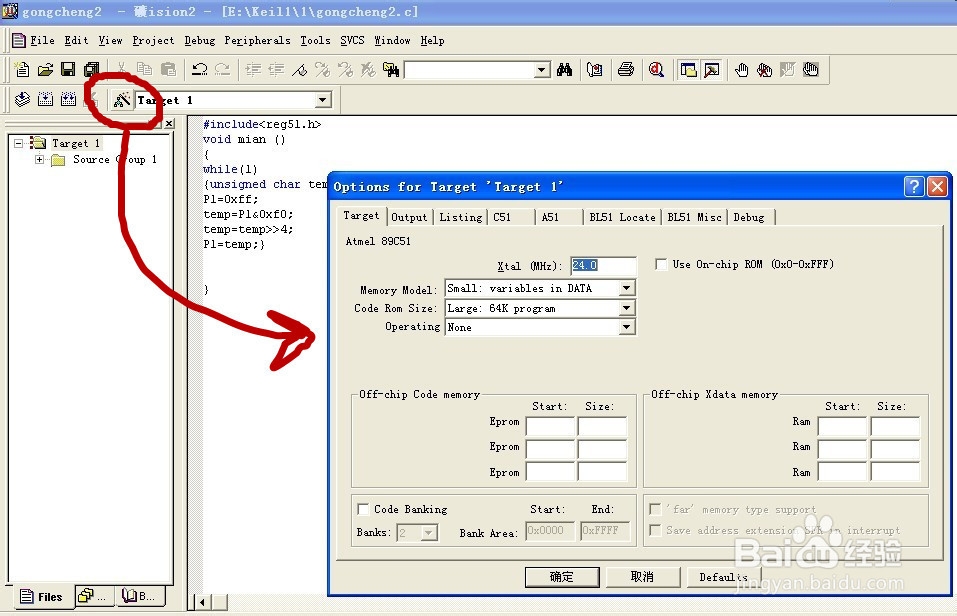
Task: Click the Start/Stop Debug Session icon
Action: (x=657, y=70)
